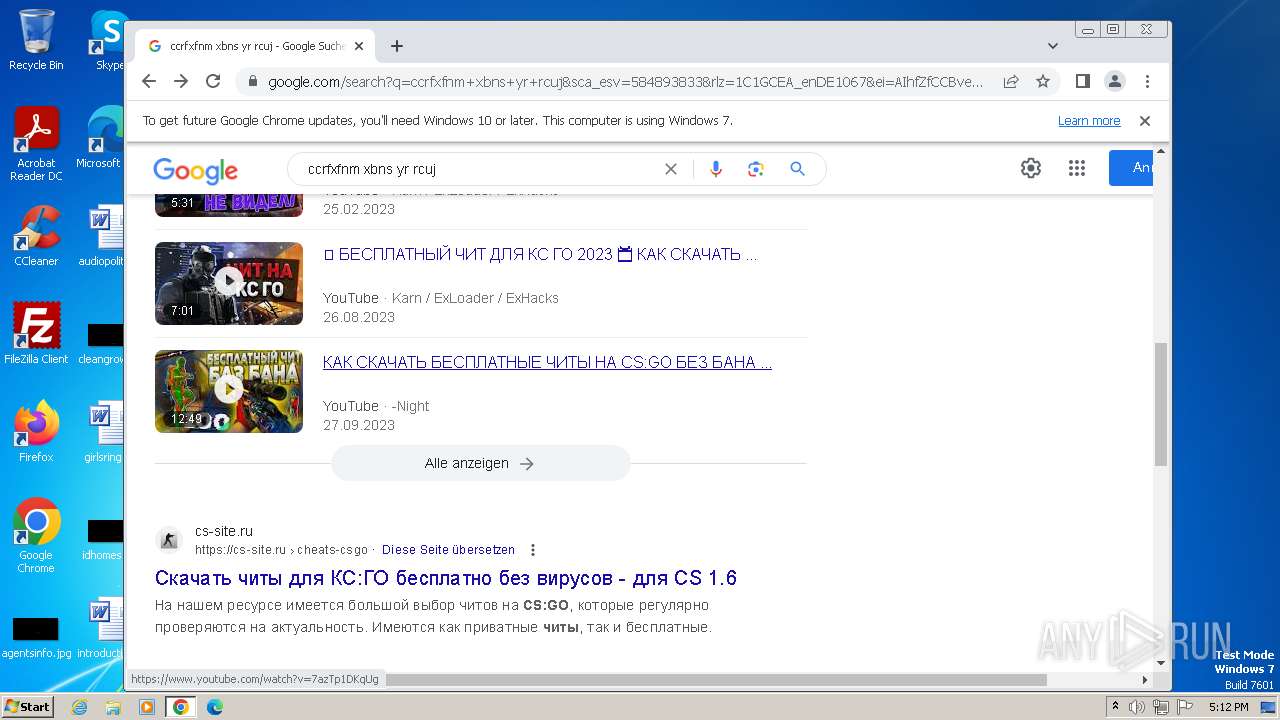This screenshot has height=720, width=1280.
Task: Switch to the Google Suche tab
Action: (255, 46)
